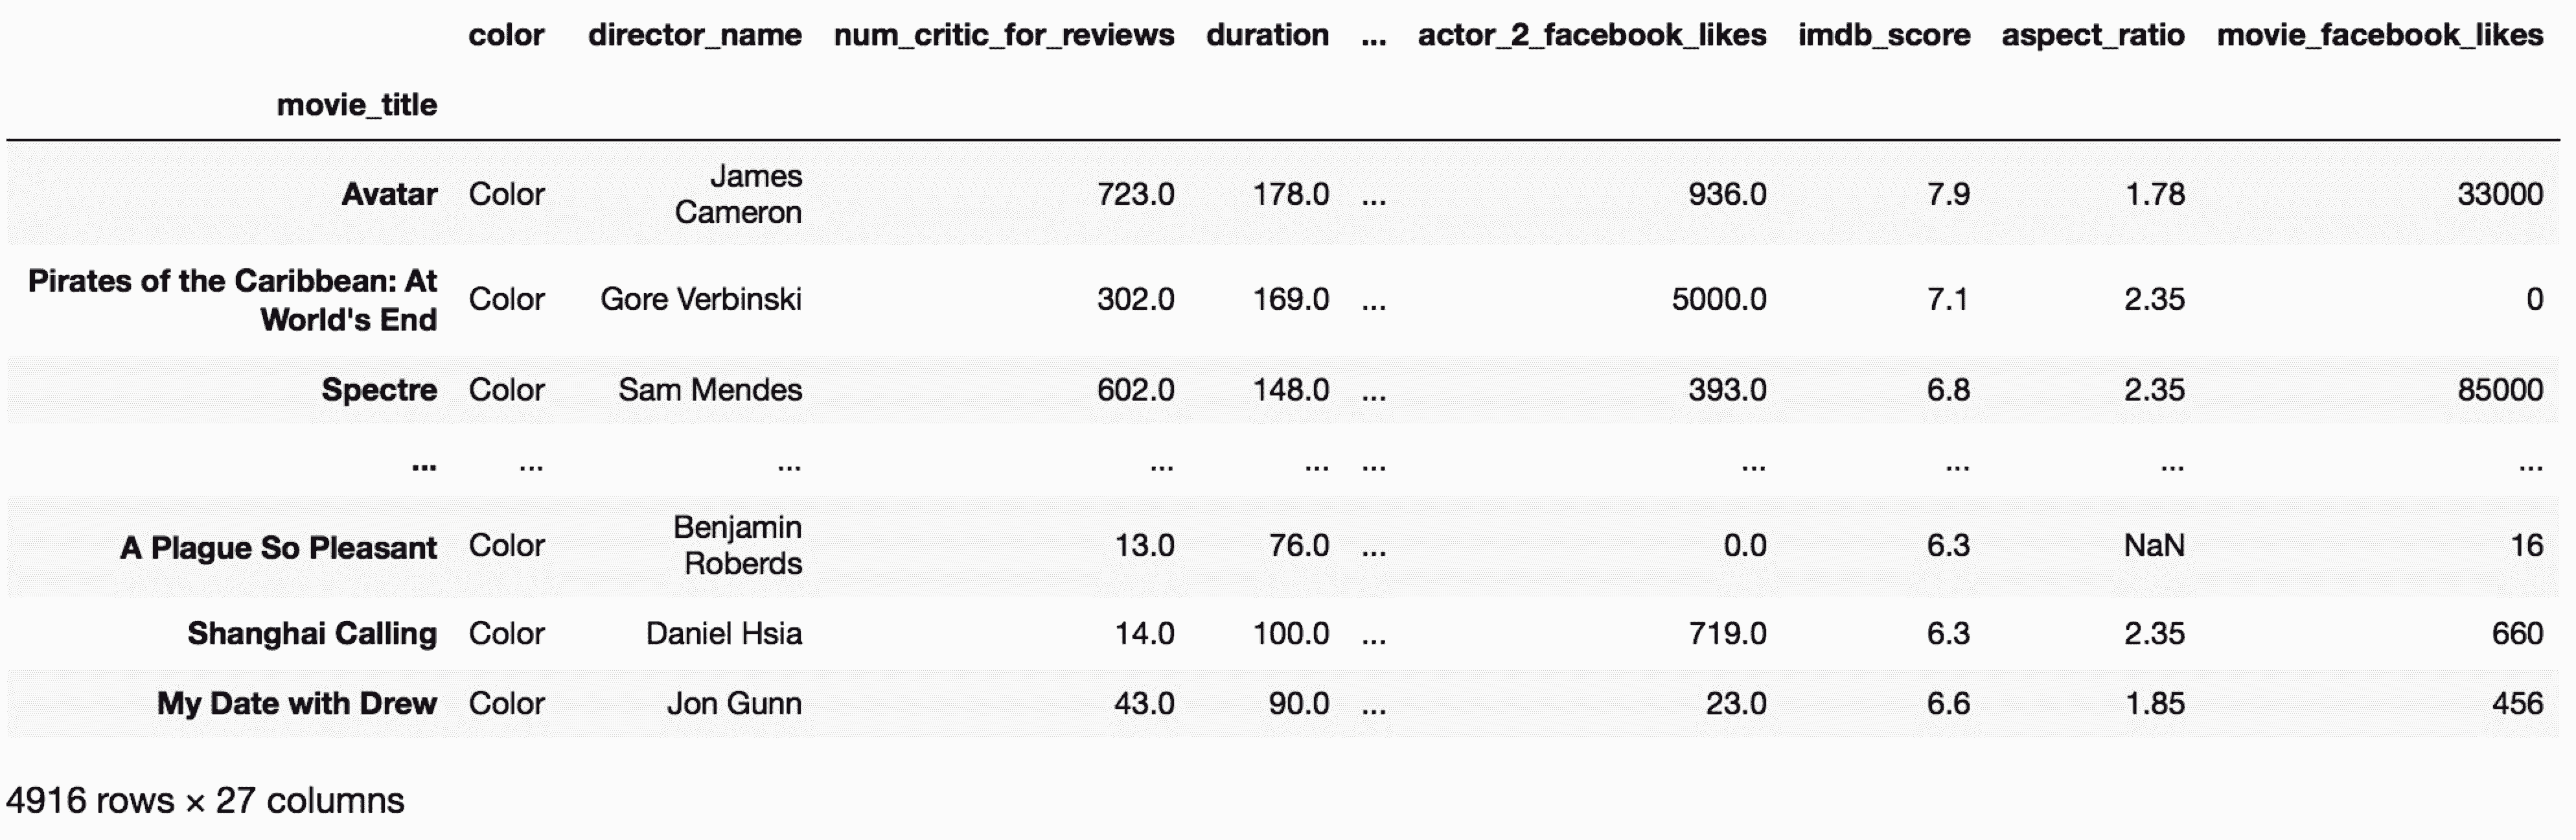Click the aspect_ratio column header
This screenshot has width=2576, height=840.
point(2092,35)
